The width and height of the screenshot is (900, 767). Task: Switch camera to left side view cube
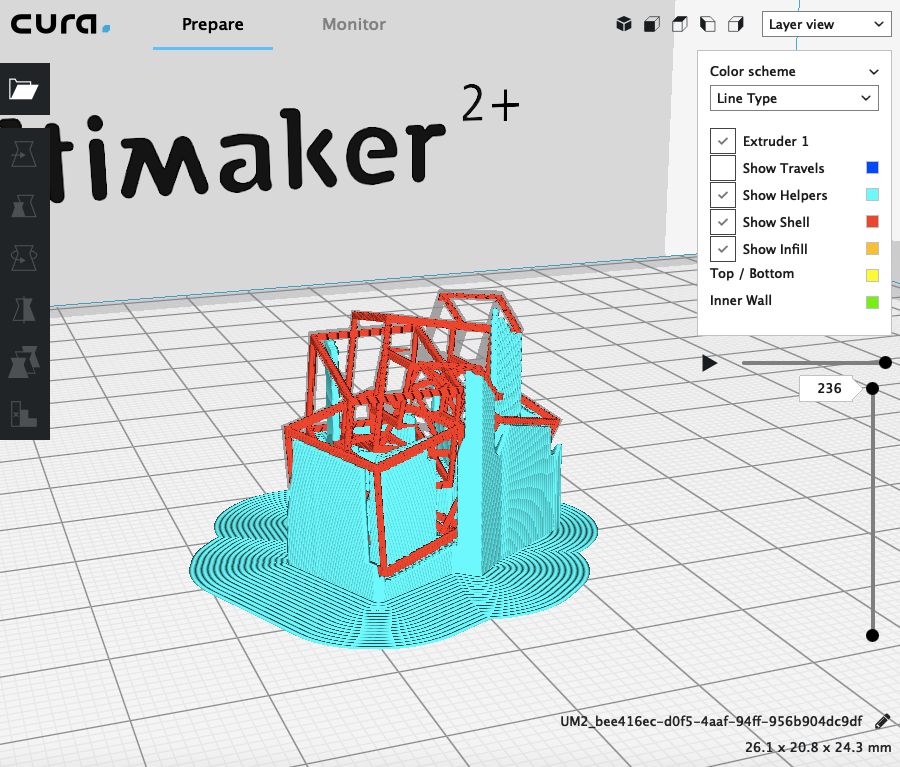click(708, 24)
